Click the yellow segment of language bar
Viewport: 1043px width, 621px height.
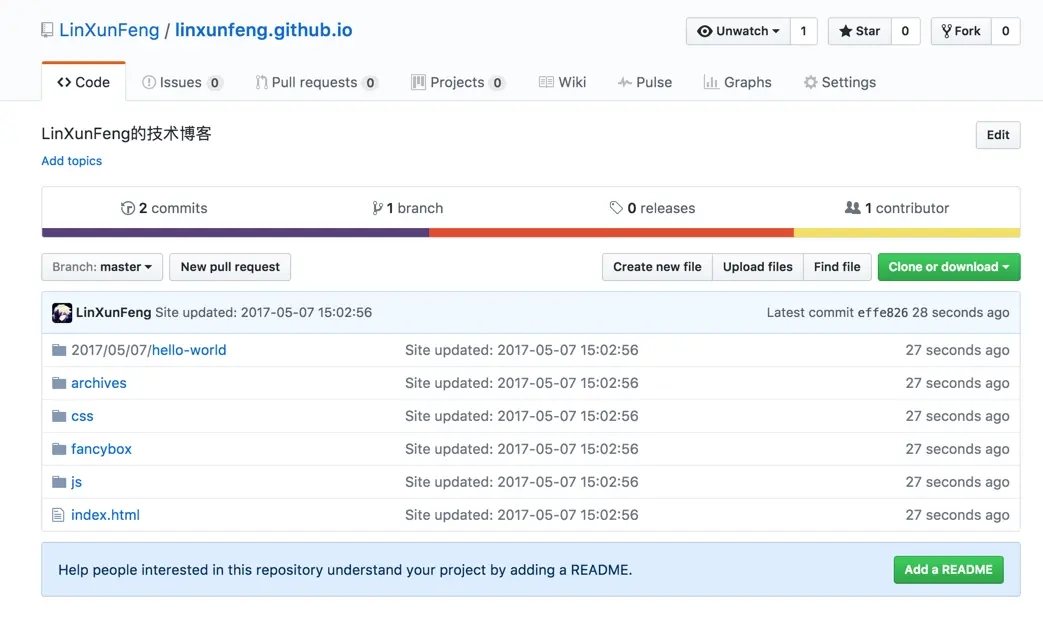(x=907, y=233)
